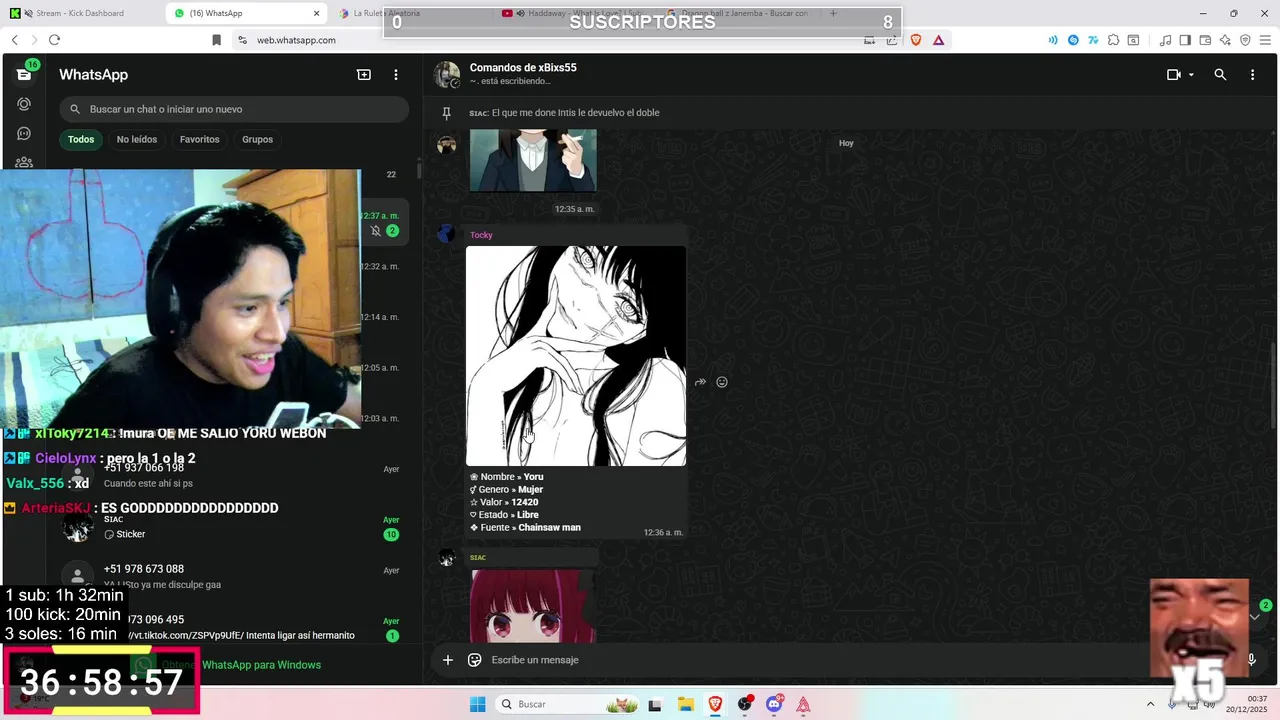1280x720 pixels.
Task: Forward the Yoru image message
Action: [x=700, y=382]
